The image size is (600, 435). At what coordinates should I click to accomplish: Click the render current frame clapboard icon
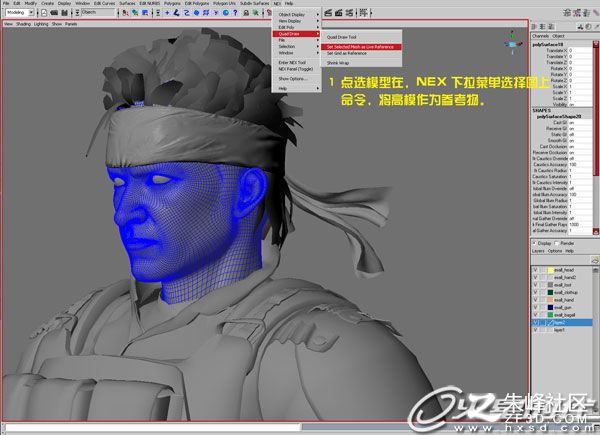coord(328,13)
